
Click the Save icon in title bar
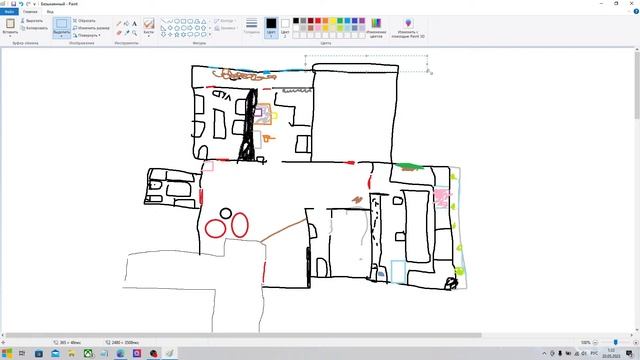point(13,4)
